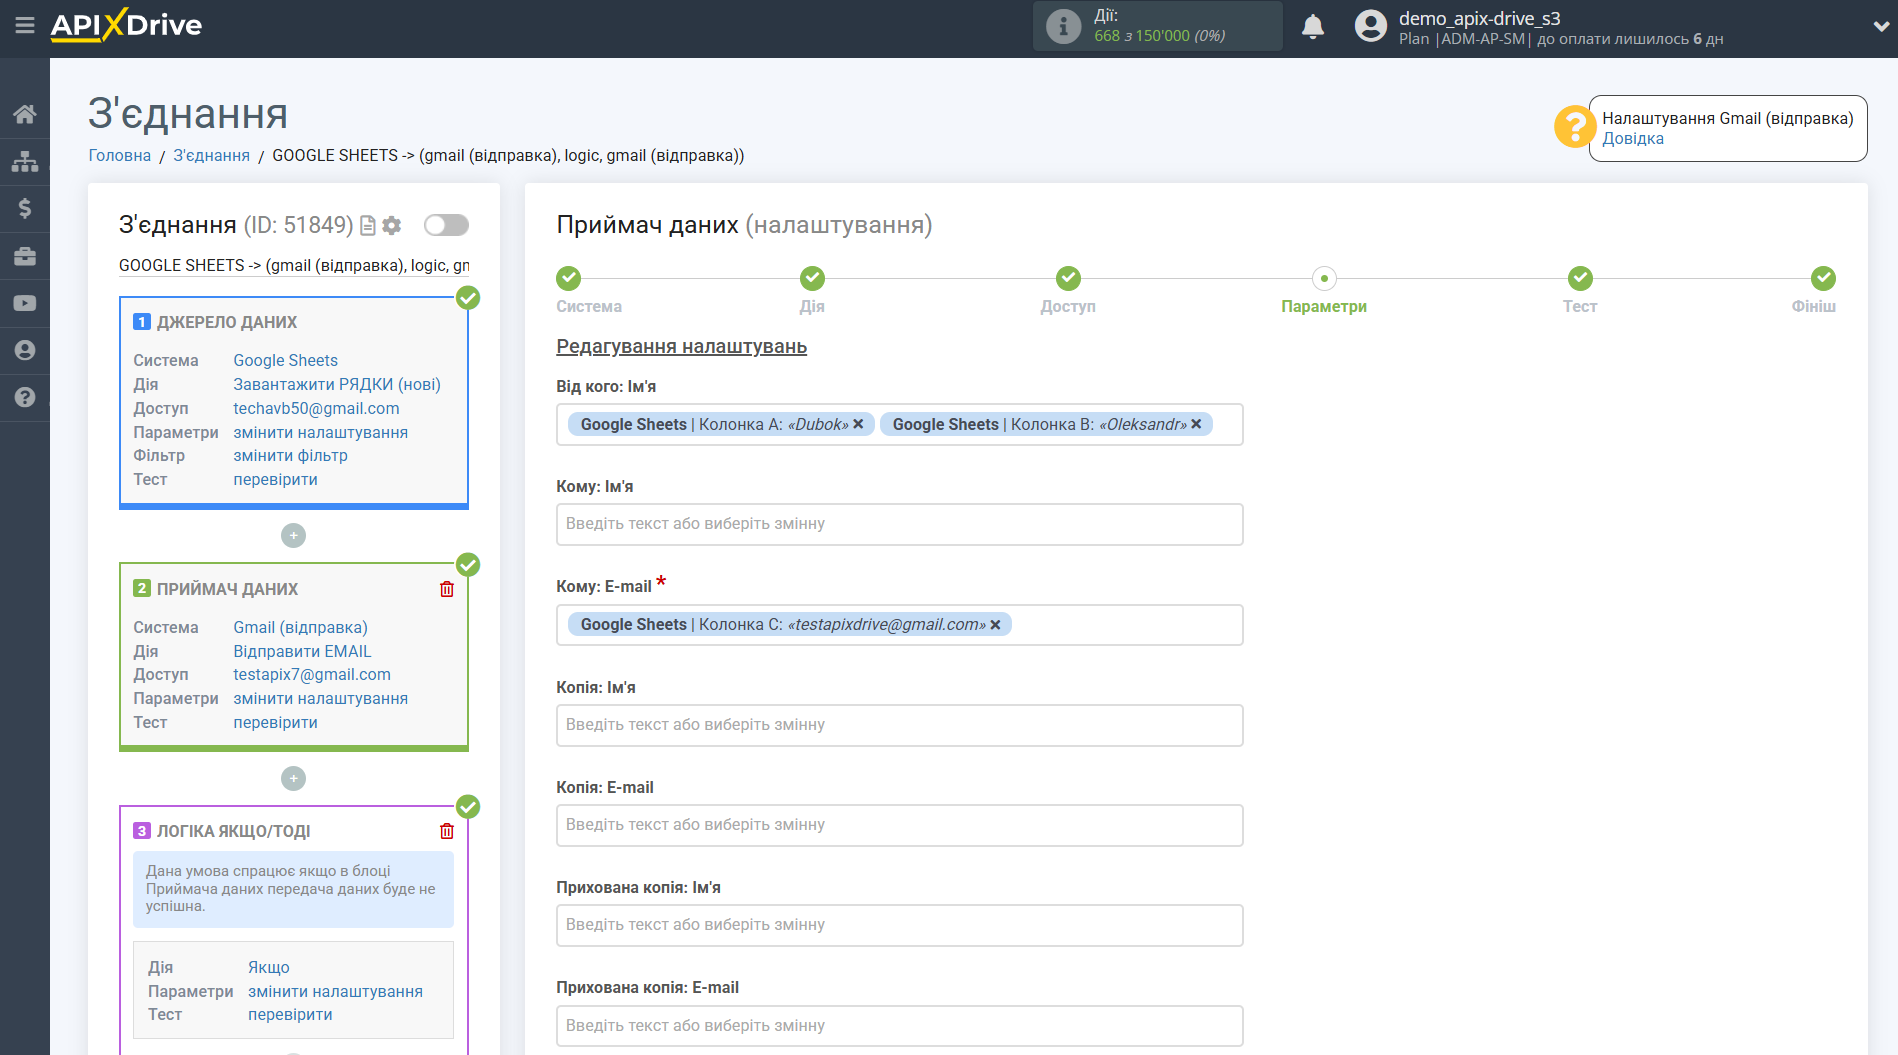Click the yellow help question mark
The width and height of the screenshot is (1898, 1055).
click(x=1574, y=127)
